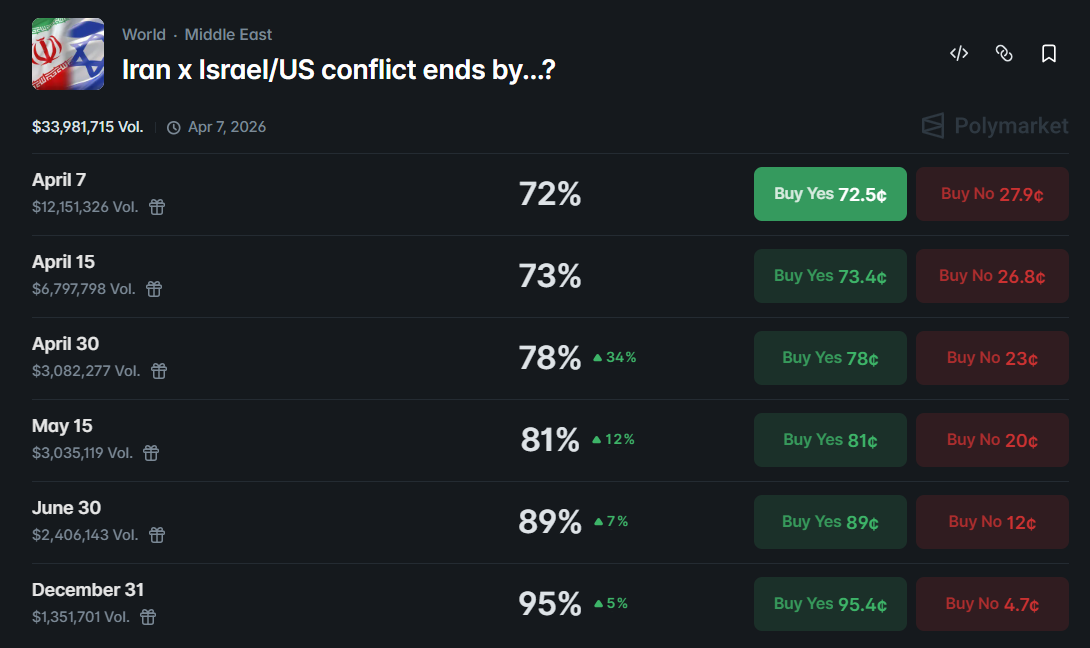Screen dimensions: 1090x648
Task: Bookmark this market
Action: point(1049,54)
